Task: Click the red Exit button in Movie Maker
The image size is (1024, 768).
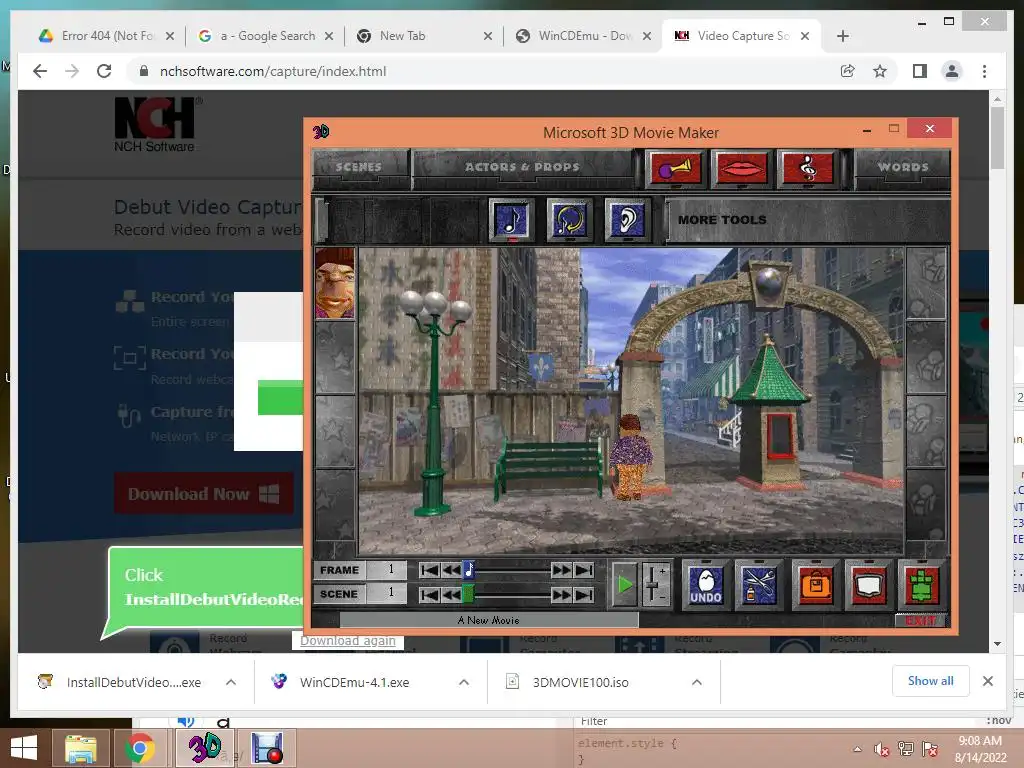Action: coord(921,620)
